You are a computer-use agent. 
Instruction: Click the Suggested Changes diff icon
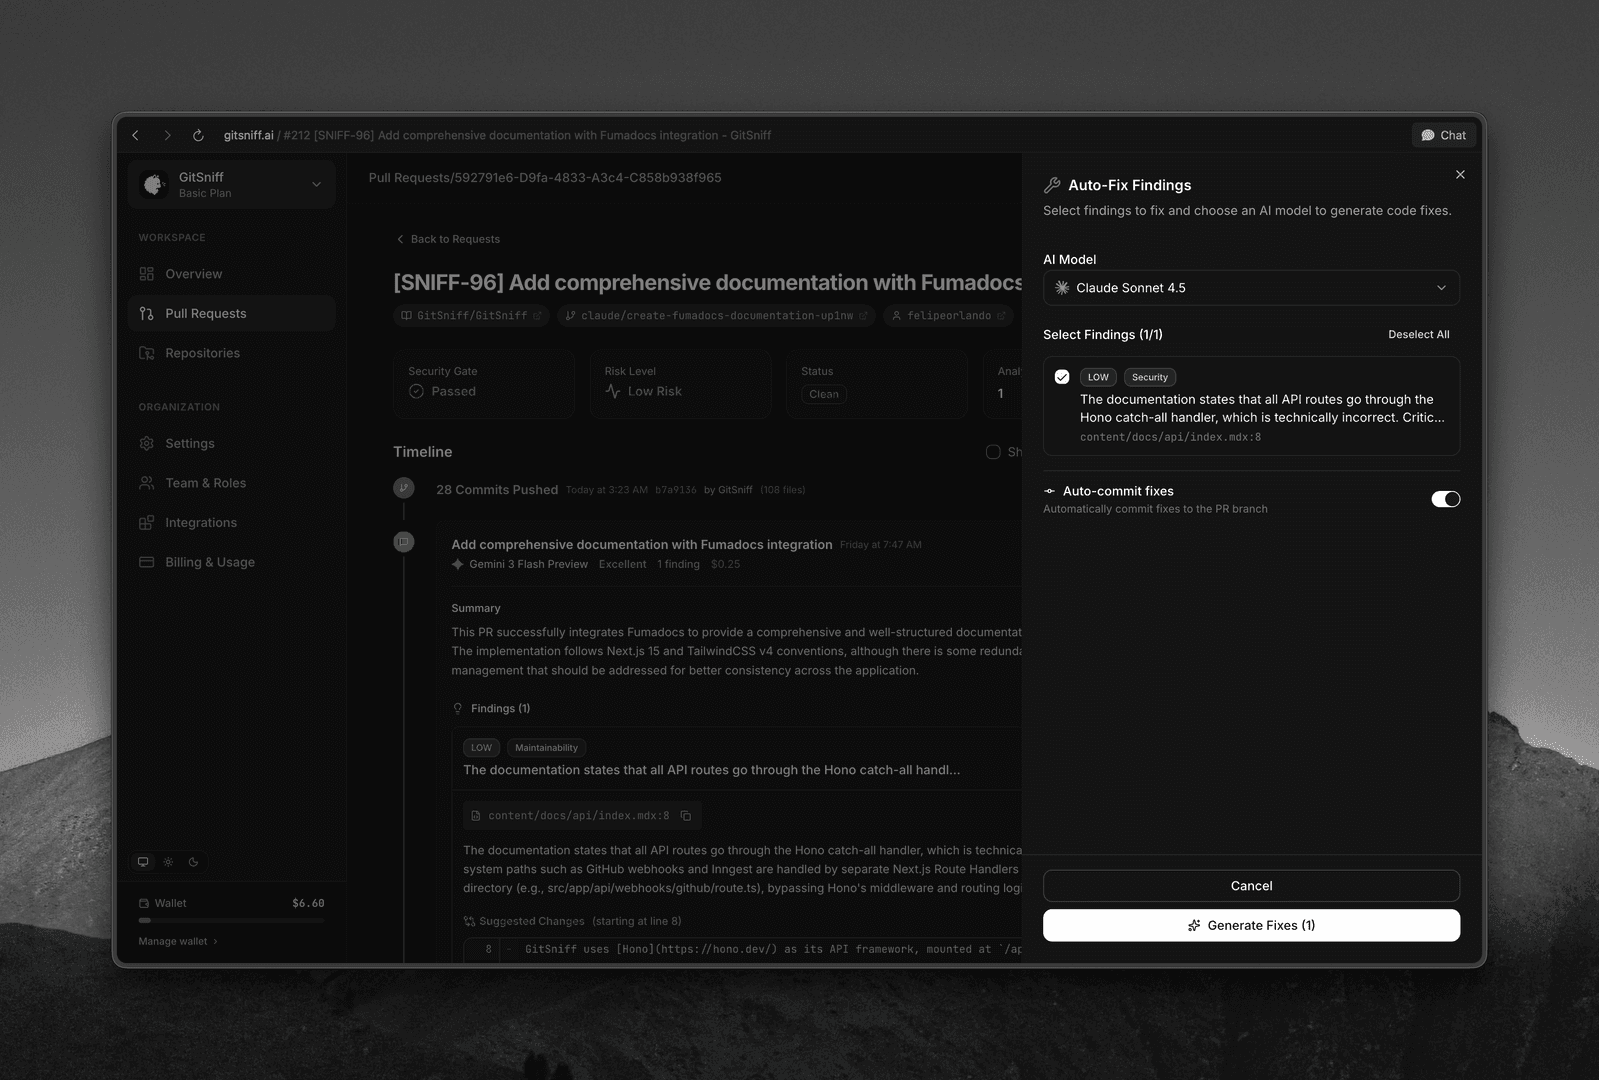click(469, 921)
